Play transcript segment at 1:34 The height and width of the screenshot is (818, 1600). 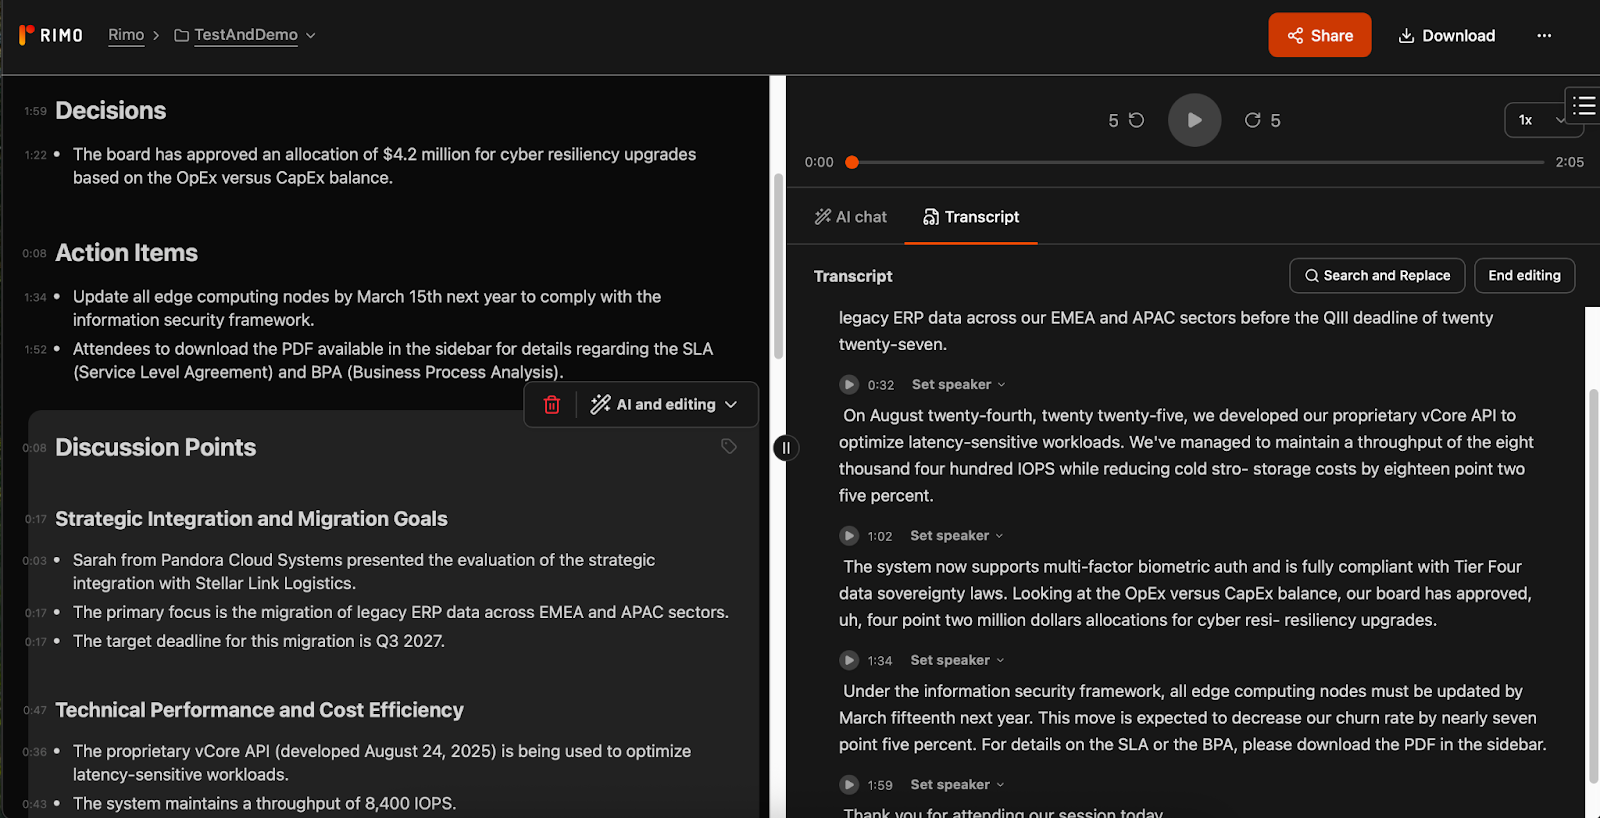click(x=849, y=661)
